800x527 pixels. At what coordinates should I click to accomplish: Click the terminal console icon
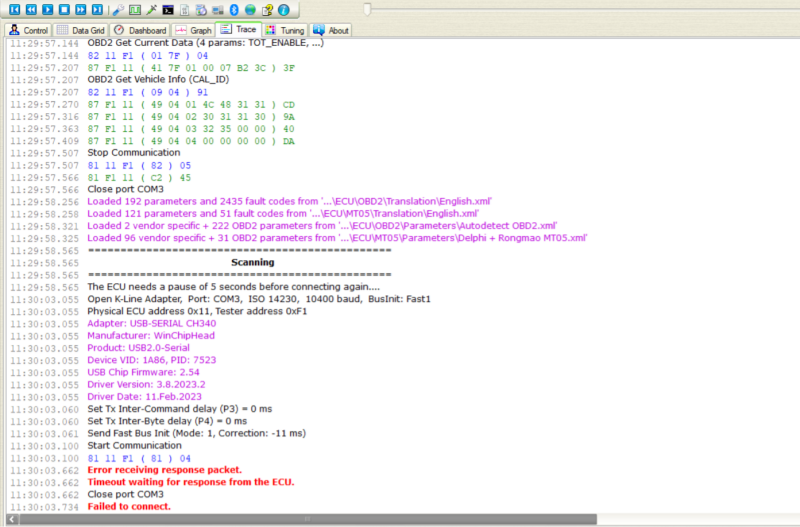click(x=168, y=9)
